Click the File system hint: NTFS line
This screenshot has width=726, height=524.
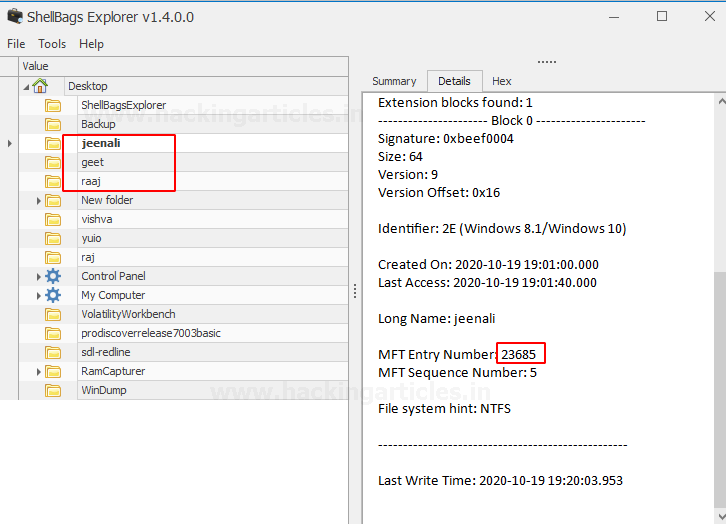(x=444, y=409)
